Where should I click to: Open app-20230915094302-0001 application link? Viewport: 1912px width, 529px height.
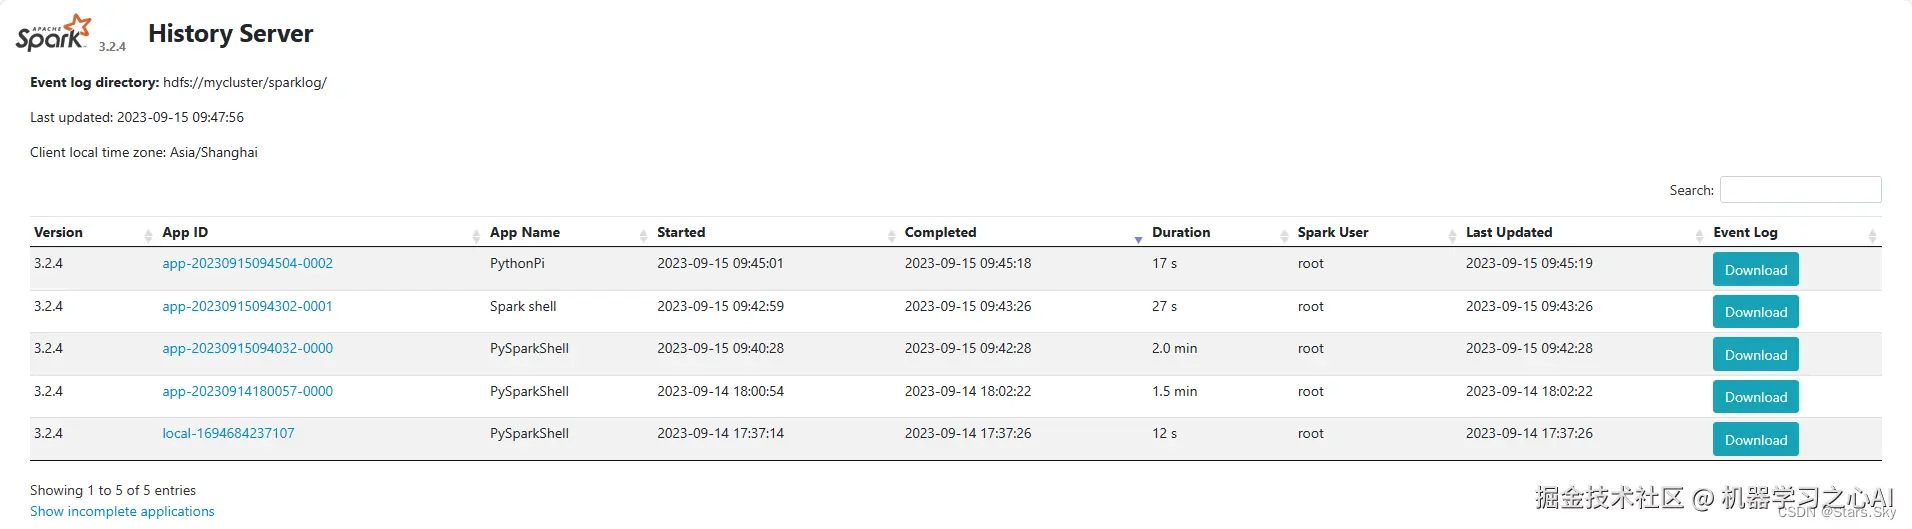[x=248, y=307]
